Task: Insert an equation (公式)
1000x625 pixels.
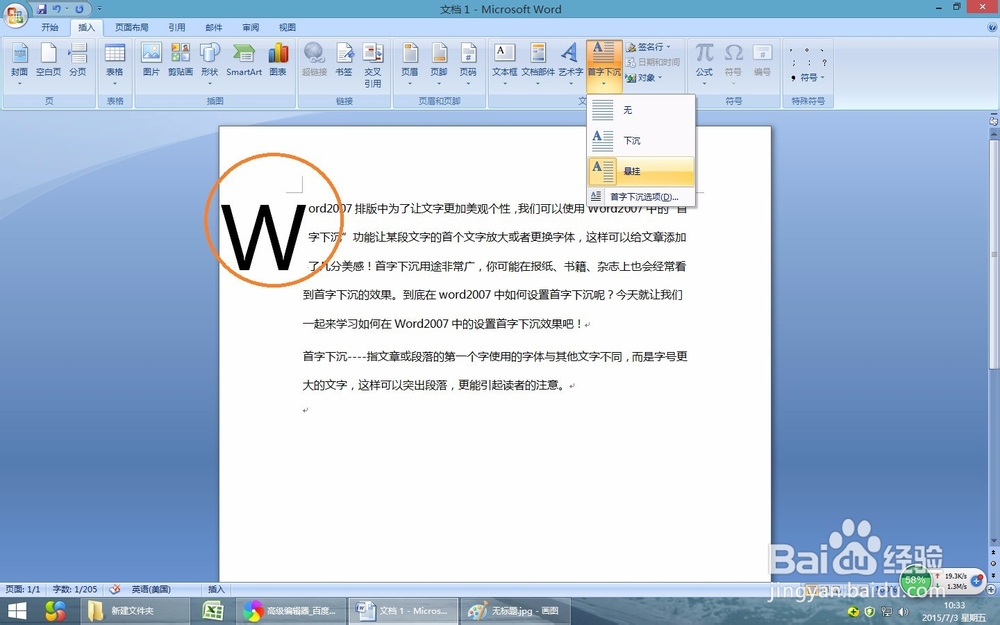Action: tap(704, 65)
